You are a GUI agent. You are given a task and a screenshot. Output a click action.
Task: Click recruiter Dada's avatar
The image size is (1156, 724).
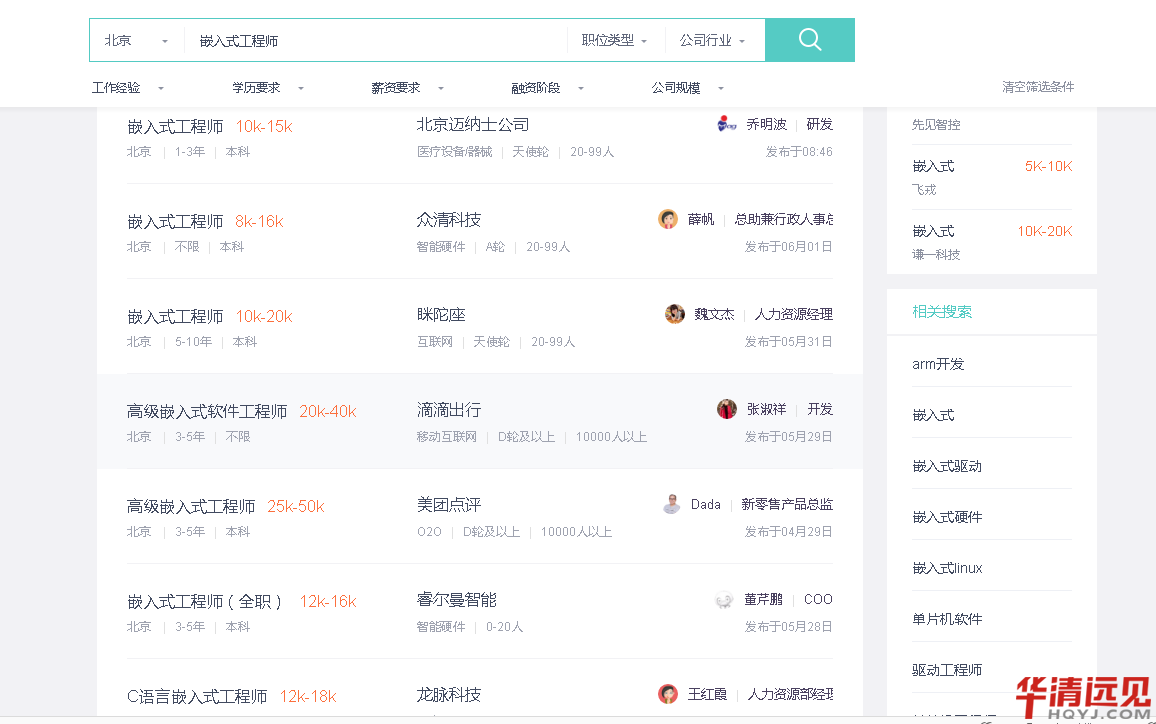pos(672,504)
